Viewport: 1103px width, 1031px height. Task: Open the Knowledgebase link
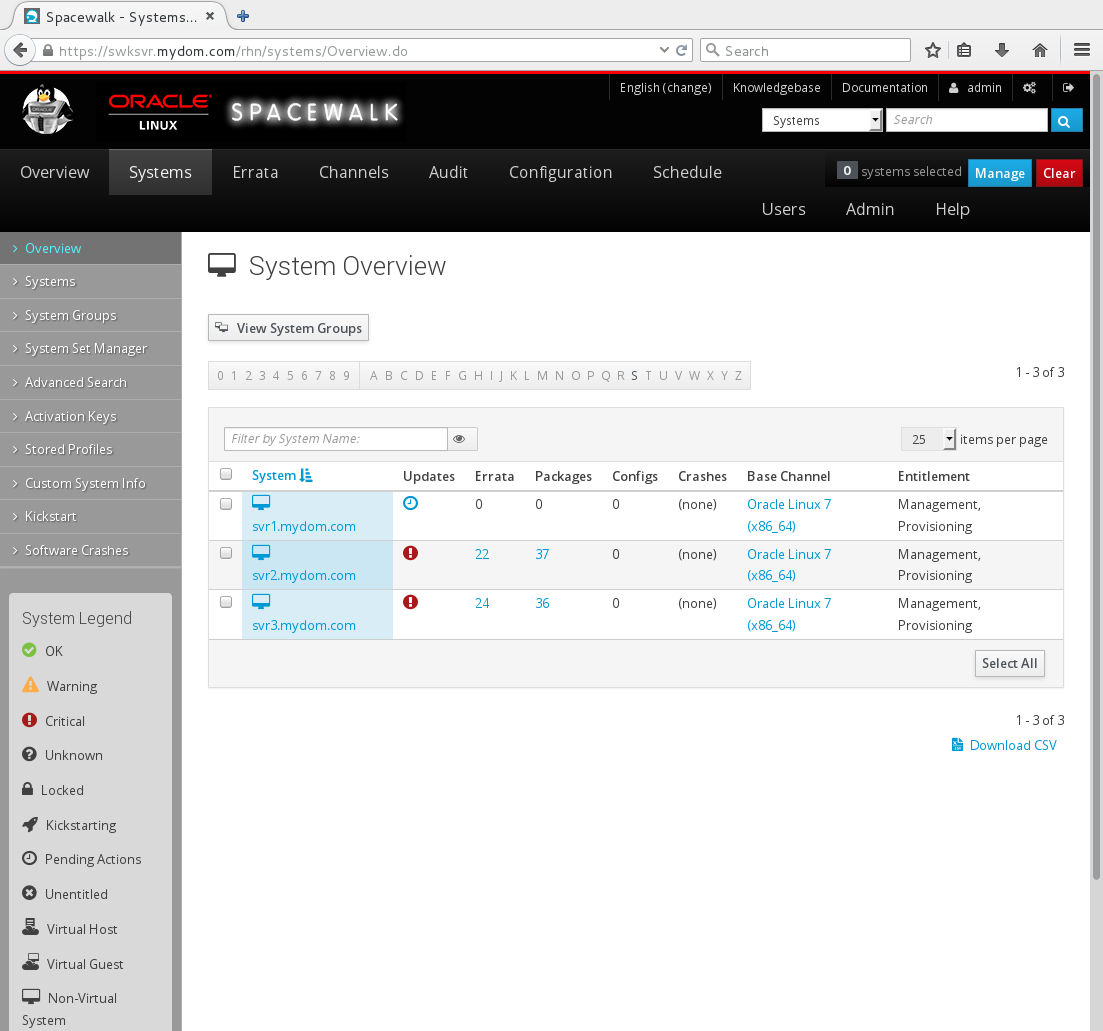pos(776,88)
